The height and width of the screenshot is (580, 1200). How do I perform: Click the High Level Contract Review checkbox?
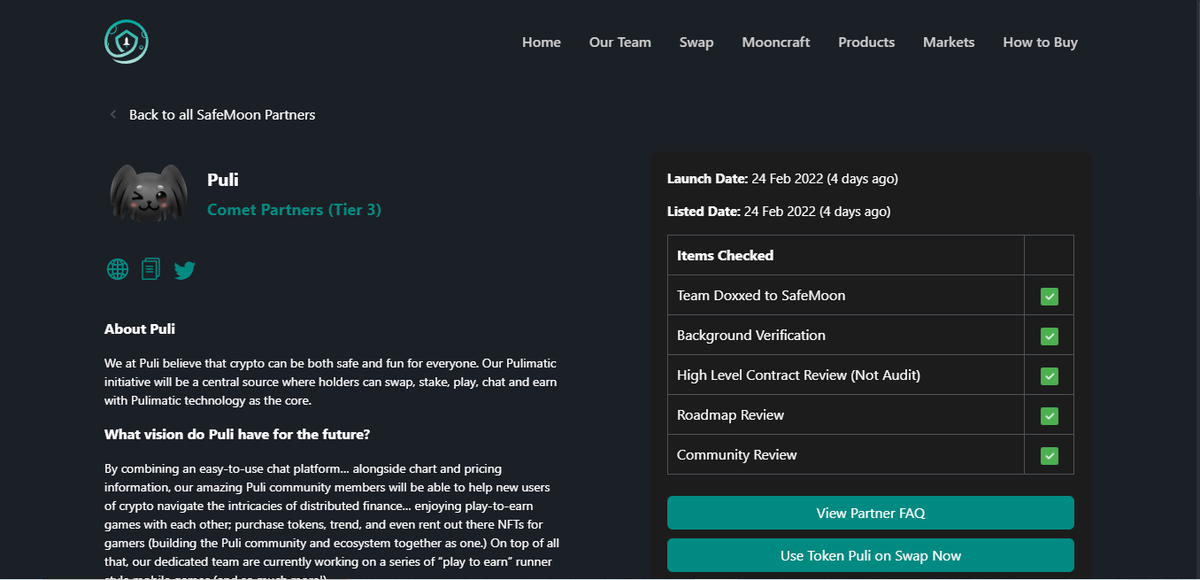(1049, 376)
